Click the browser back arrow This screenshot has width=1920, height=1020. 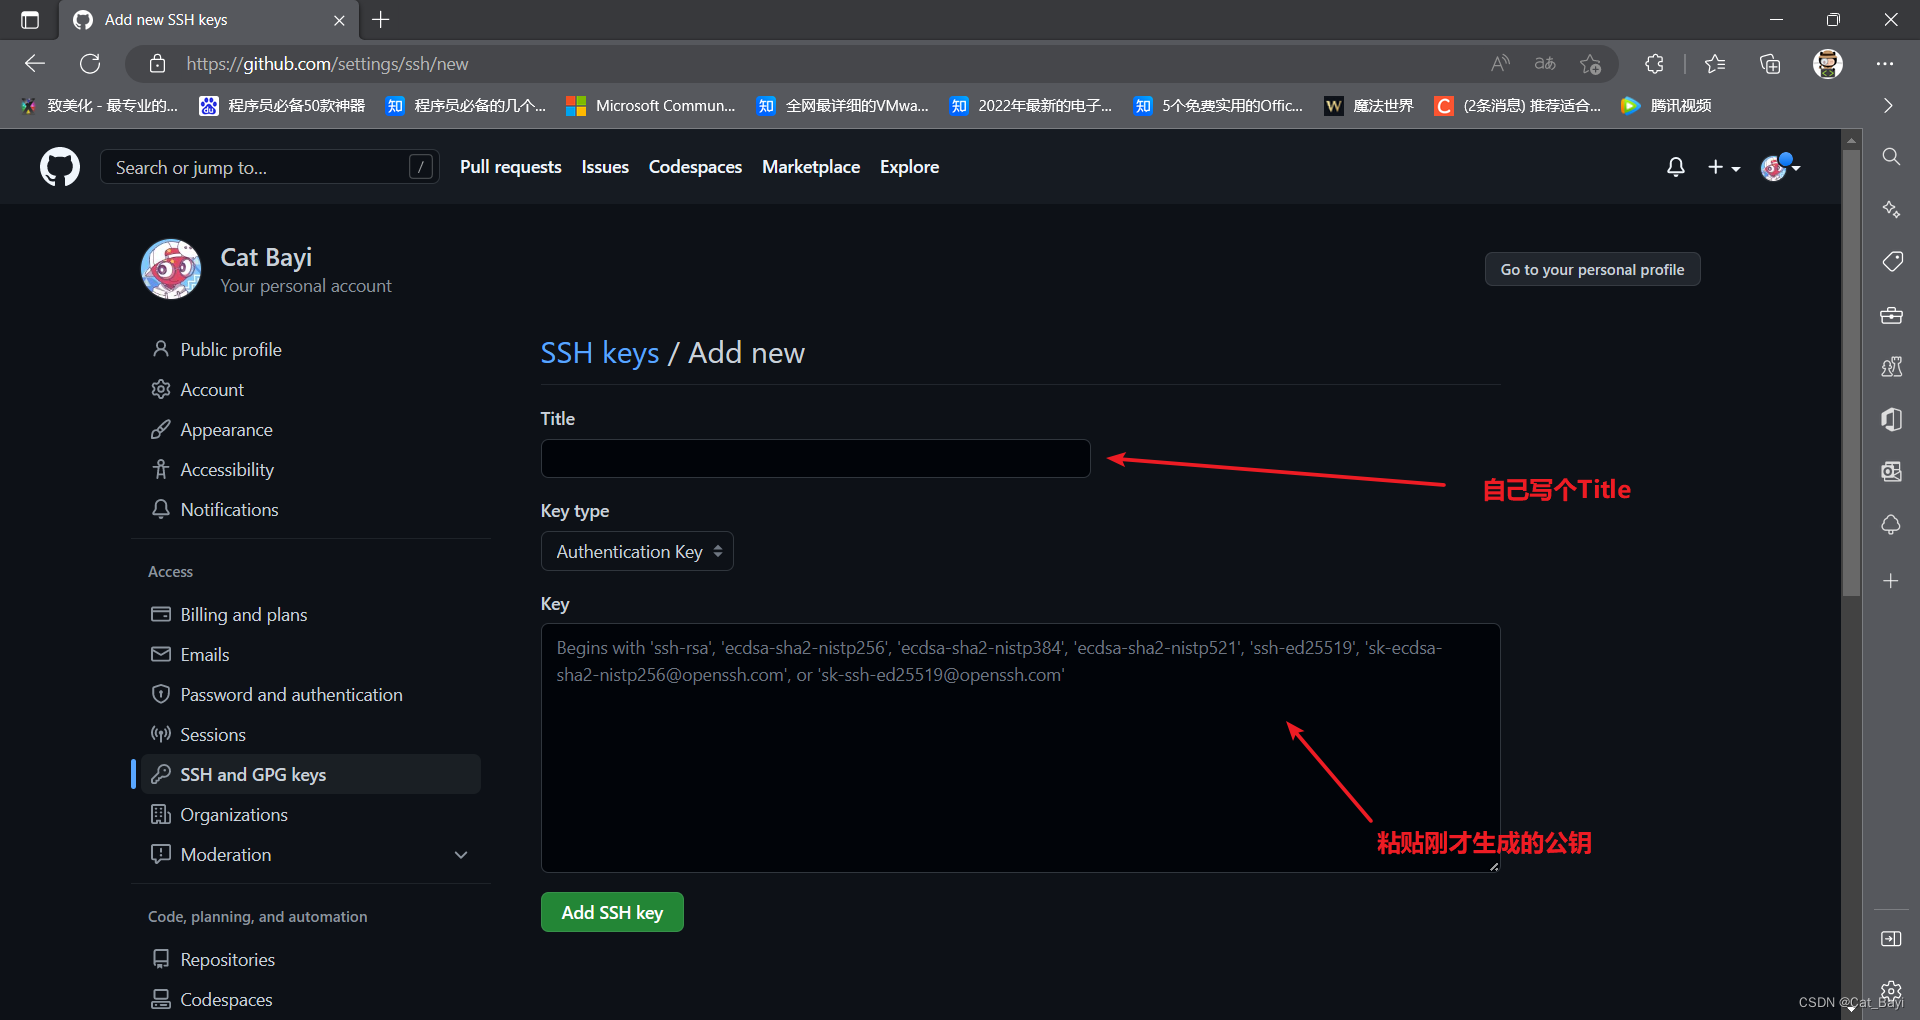[x=35, y=64]
